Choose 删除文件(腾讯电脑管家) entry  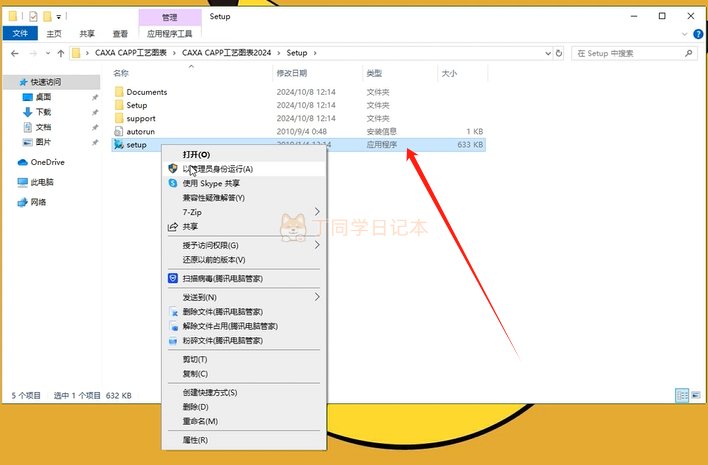point(244,312)
